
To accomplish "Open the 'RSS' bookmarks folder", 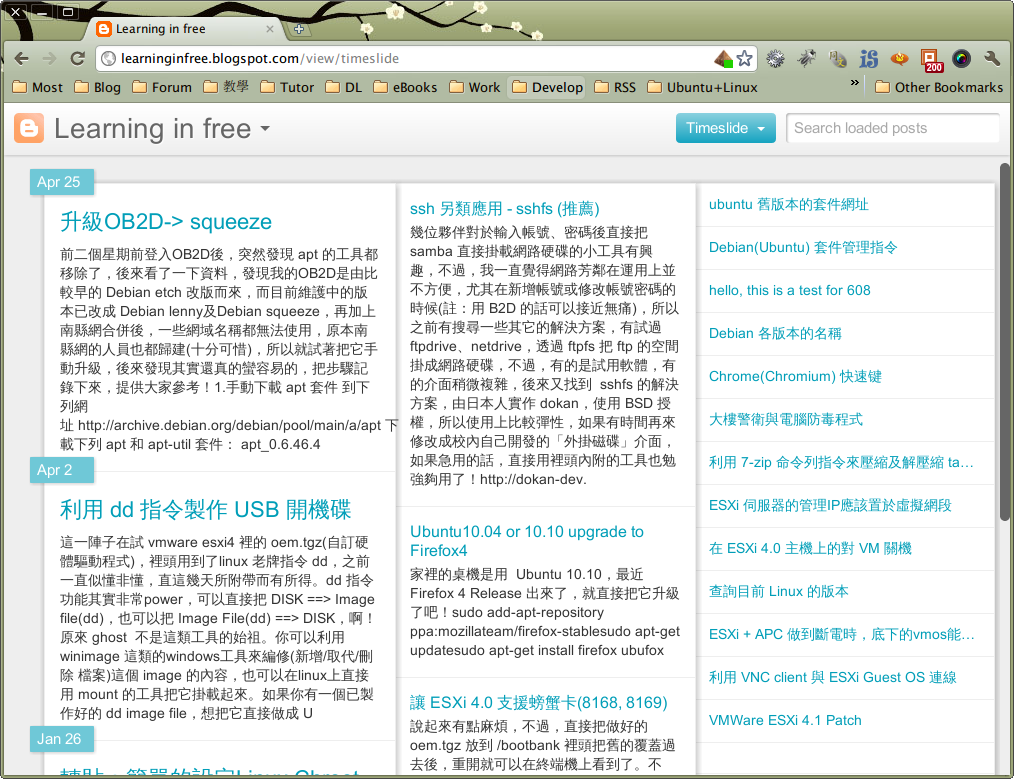I will 615,87.
